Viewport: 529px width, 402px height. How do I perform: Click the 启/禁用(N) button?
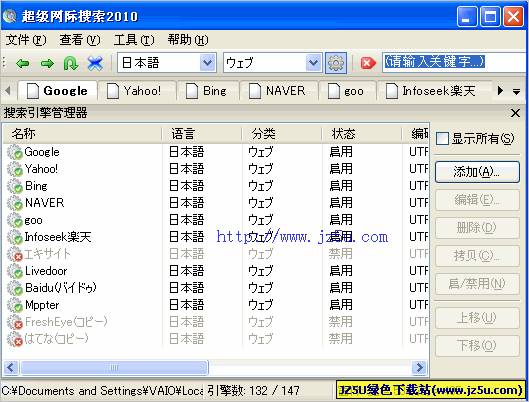coord(477,284)
